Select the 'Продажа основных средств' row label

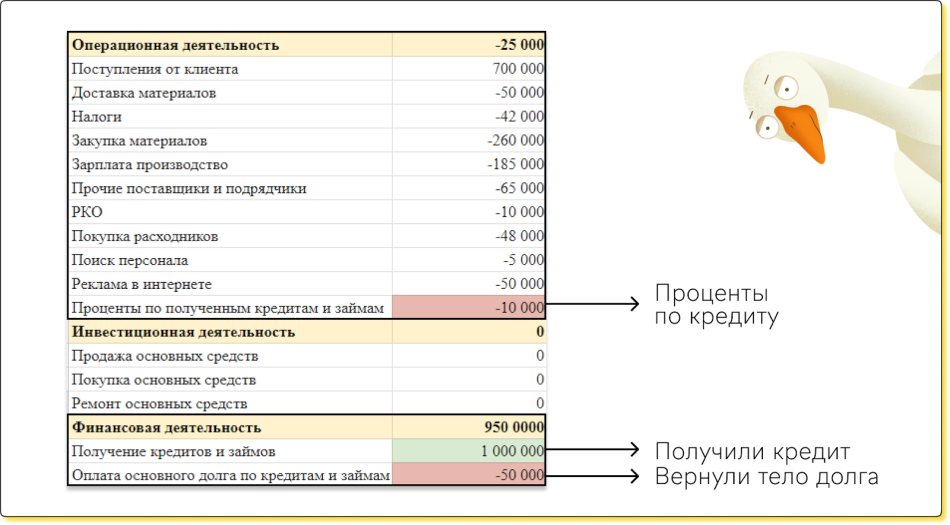165,356
